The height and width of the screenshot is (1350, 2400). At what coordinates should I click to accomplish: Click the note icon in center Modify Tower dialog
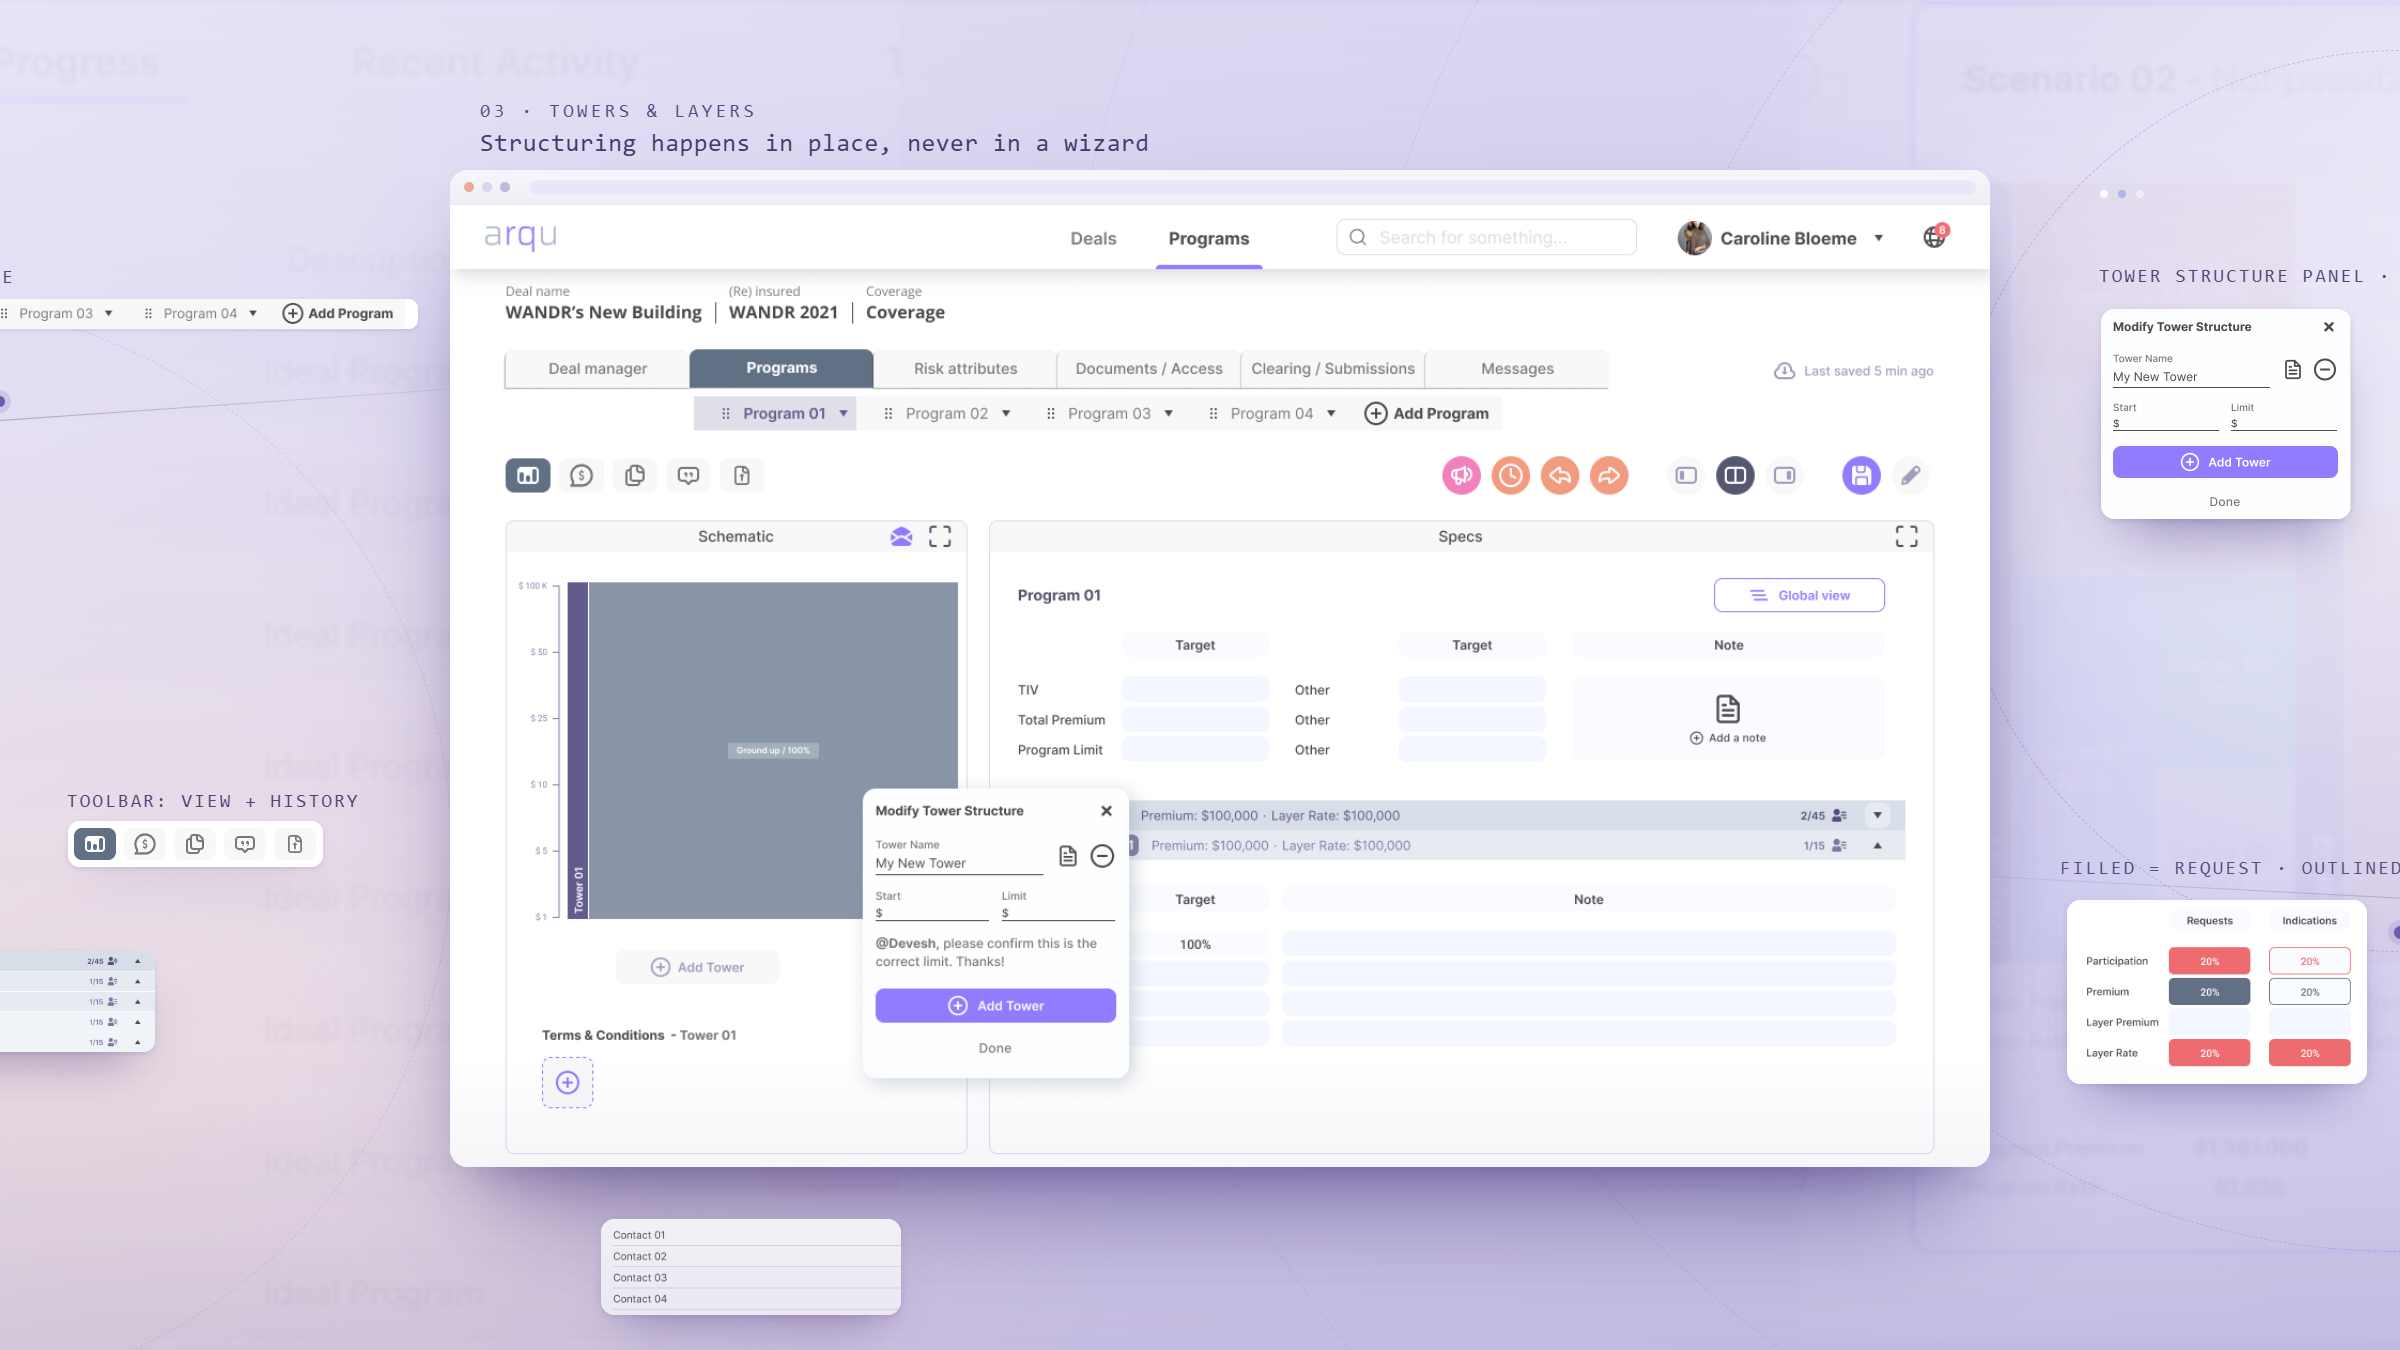(x=1068, y=856)
